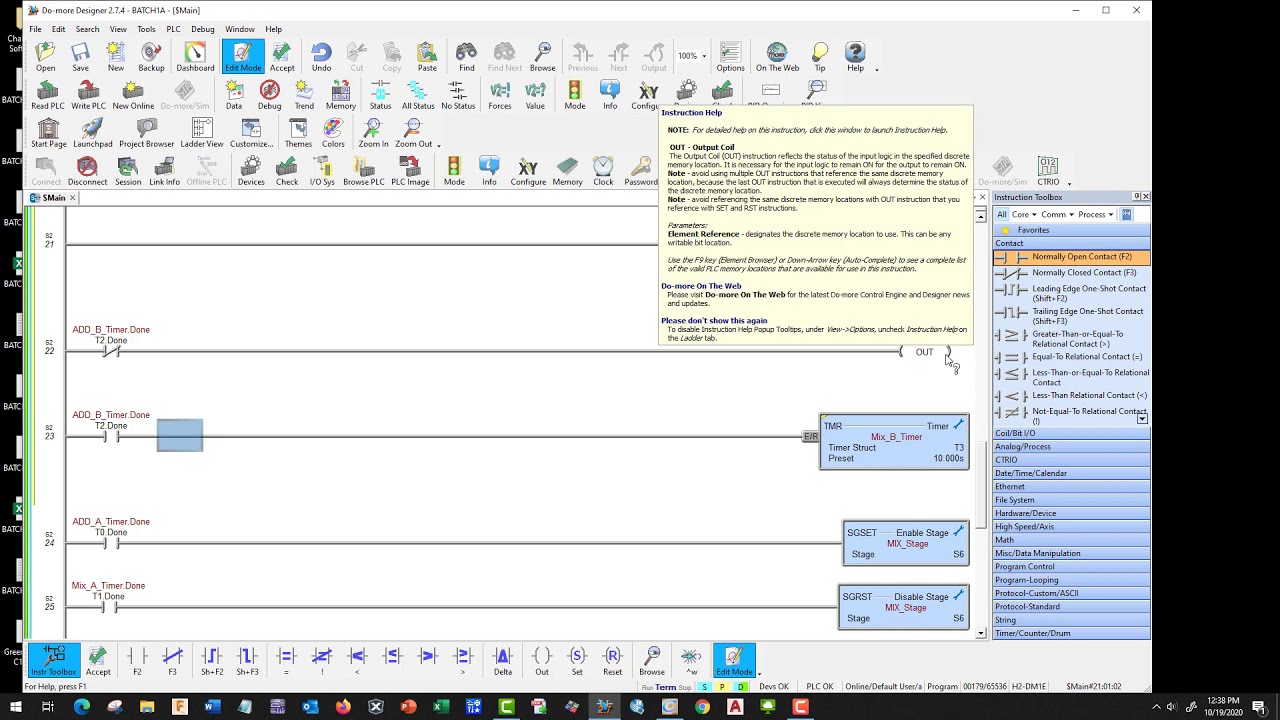This screenshot has height=720, width=1280.
Task: Open the I/O Sys configuration
Action: (322, 172)
